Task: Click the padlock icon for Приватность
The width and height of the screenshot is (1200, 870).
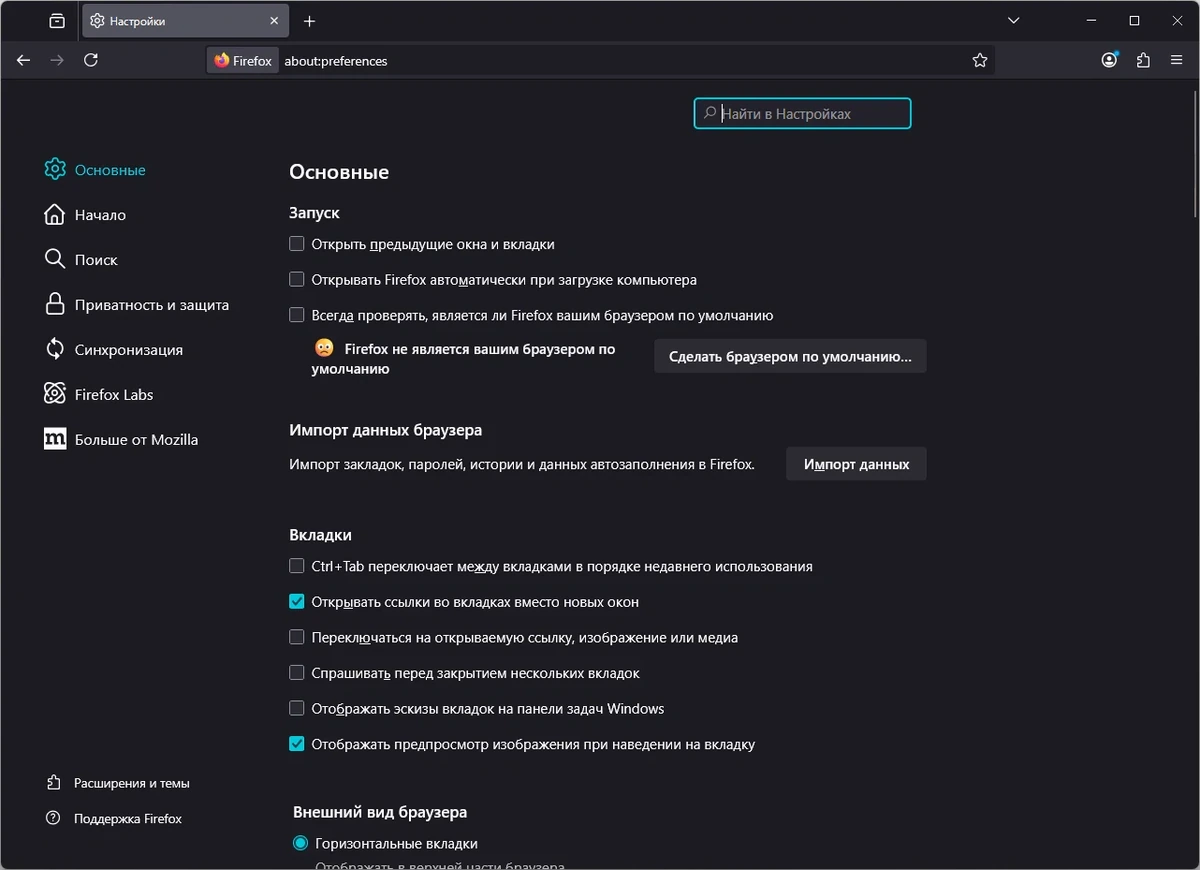Action: pyautogui.click(x=55, y=304)
